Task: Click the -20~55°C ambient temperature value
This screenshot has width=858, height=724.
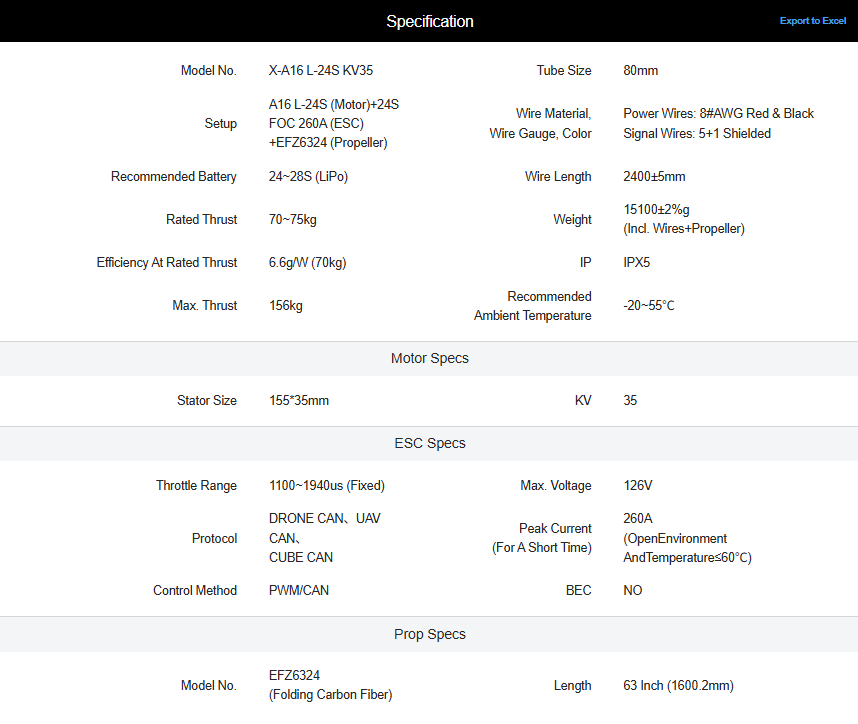Action: click(x=648, y=305)
